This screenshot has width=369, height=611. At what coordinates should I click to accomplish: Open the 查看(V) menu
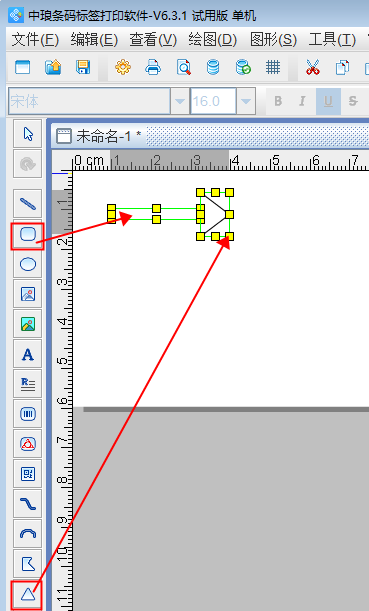click(x=153, y=39)
